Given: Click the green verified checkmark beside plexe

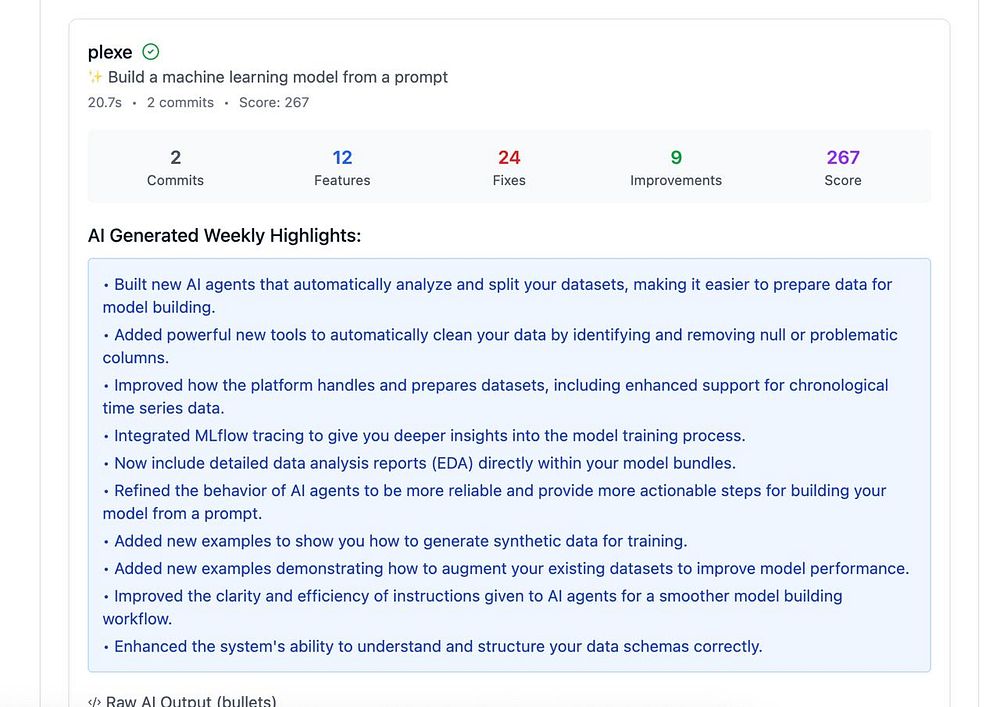Looking at the screenshot, I should click(151, 52).
